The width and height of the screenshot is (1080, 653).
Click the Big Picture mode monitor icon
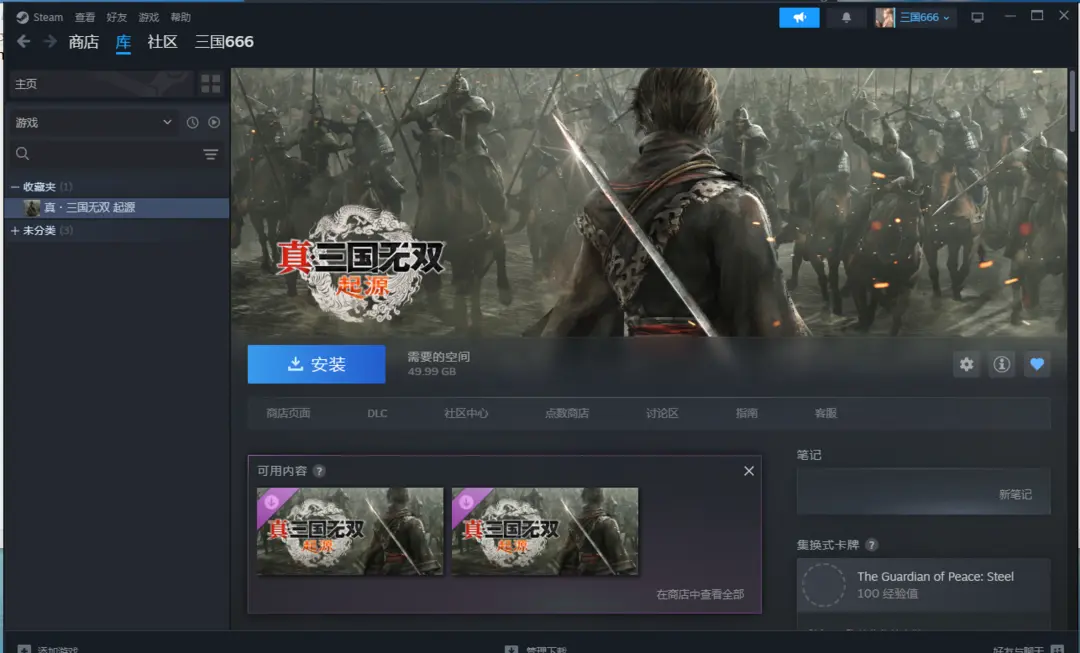pyautogui.click(x=977, y=17)
